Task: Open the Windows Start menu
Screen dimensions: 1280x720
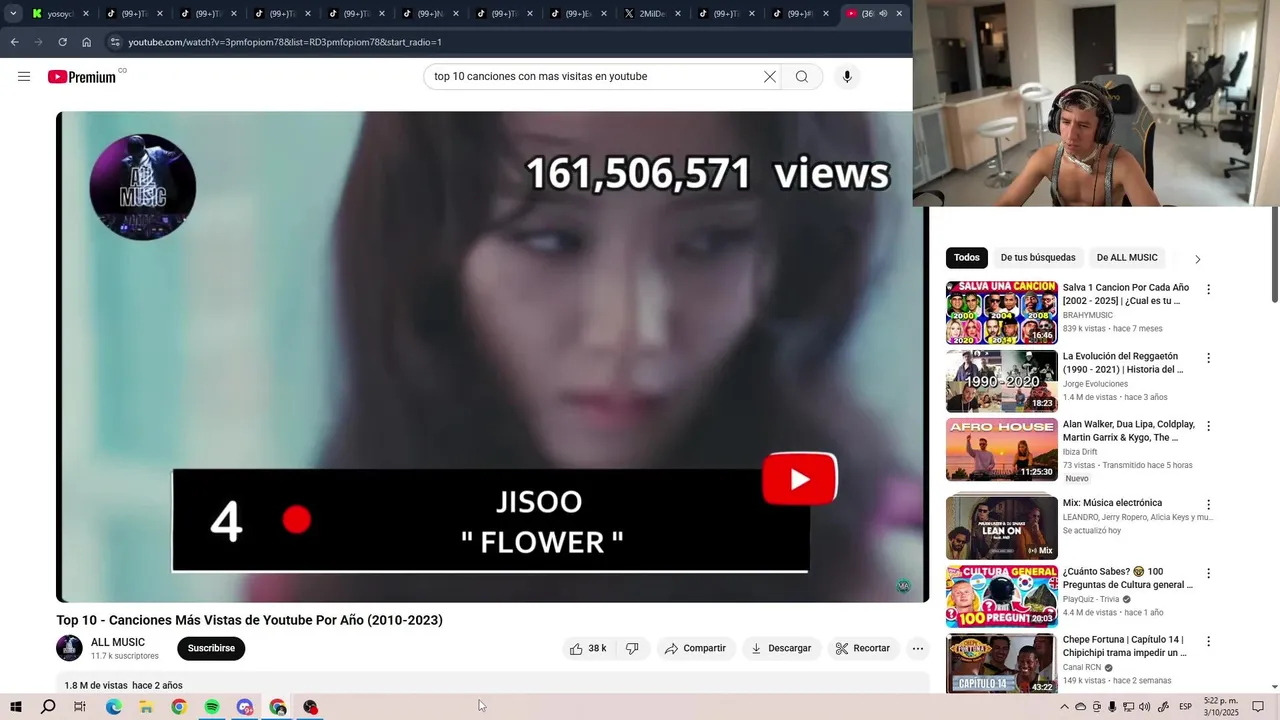Action: click(16, 707)
